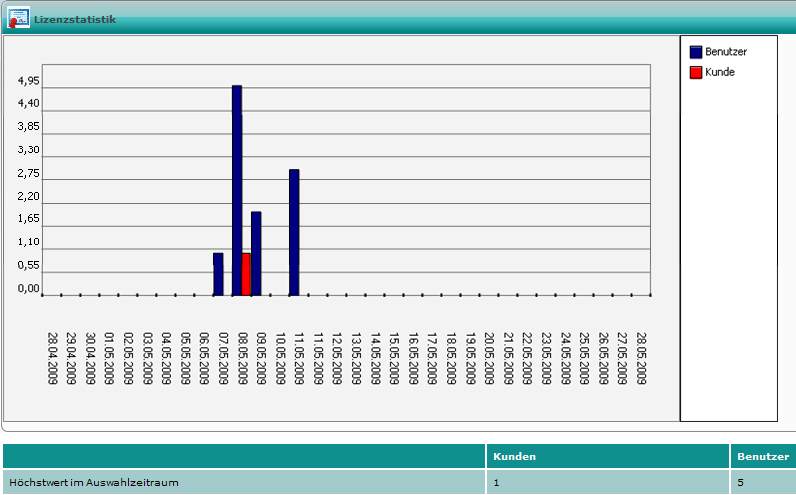
Task: Click the Lizenzstatistik certificate icon
Action: [18, 18]
